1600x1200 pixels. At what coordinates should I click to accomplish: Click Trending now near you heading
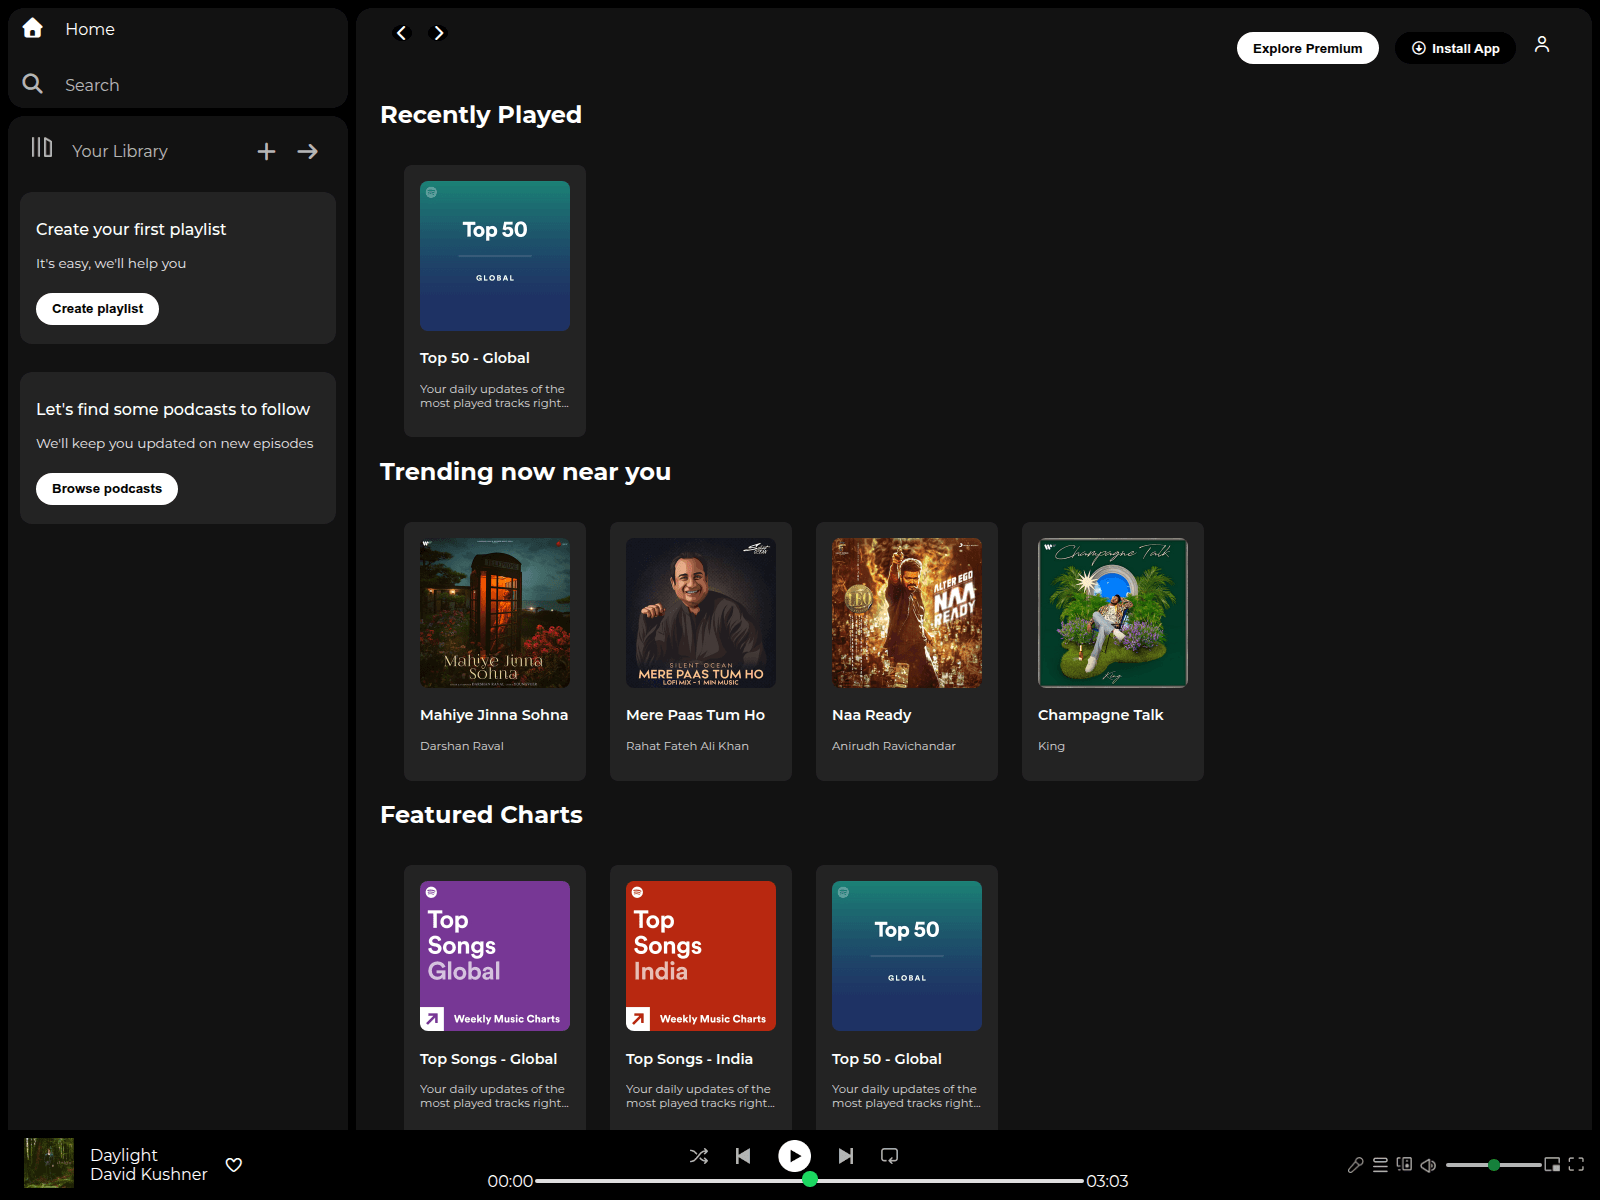coord(525,472)
